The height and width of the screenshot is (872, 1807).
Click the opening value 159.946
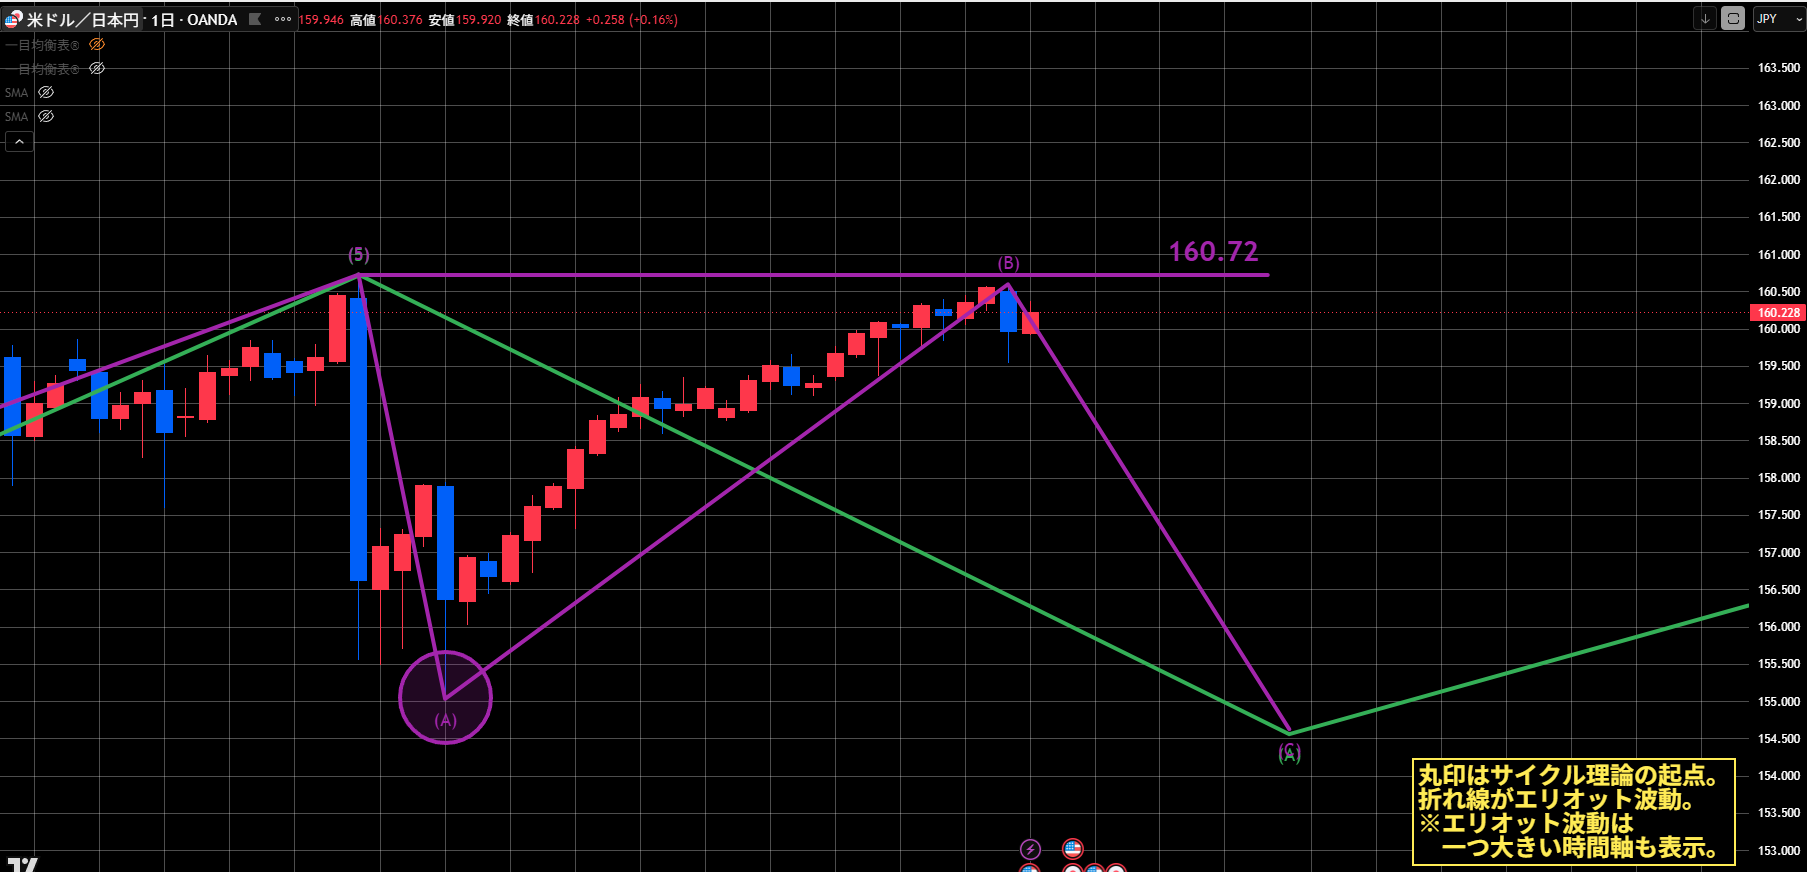pos(321,20)
